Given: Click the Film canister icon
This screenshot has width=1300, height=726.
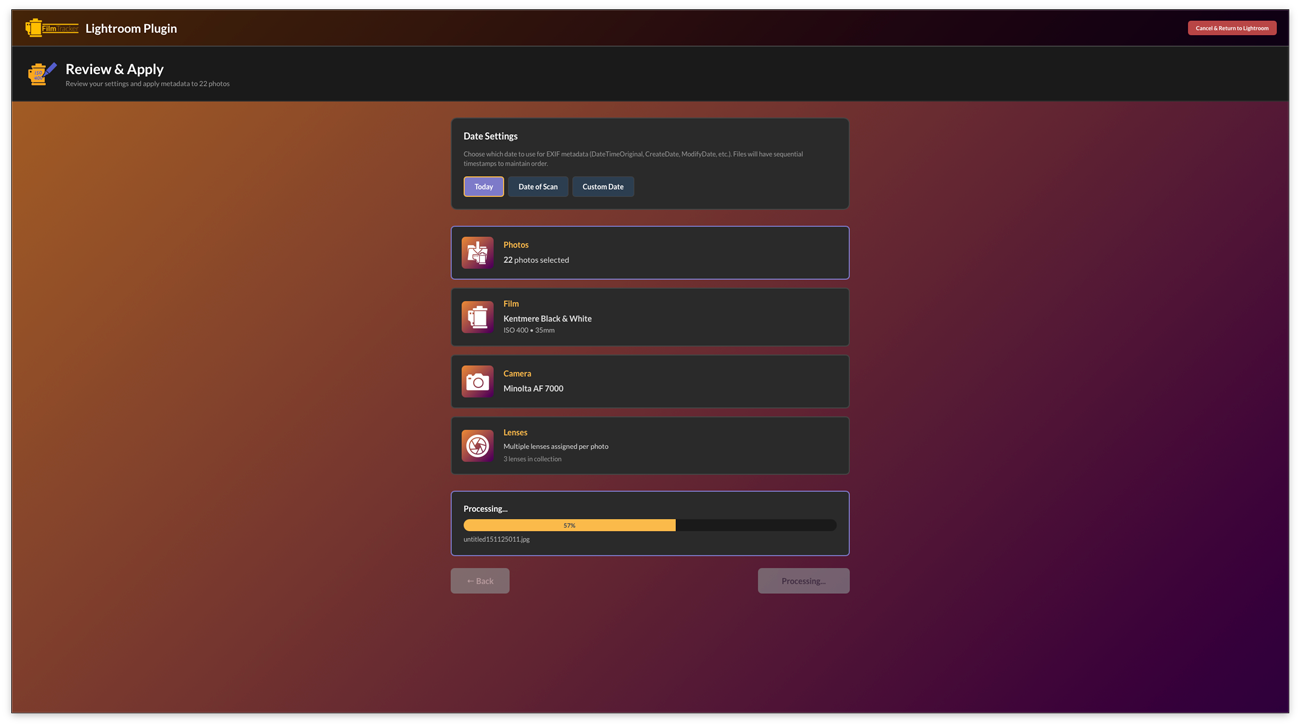Looking at the screenshot, I should [477, 317].
